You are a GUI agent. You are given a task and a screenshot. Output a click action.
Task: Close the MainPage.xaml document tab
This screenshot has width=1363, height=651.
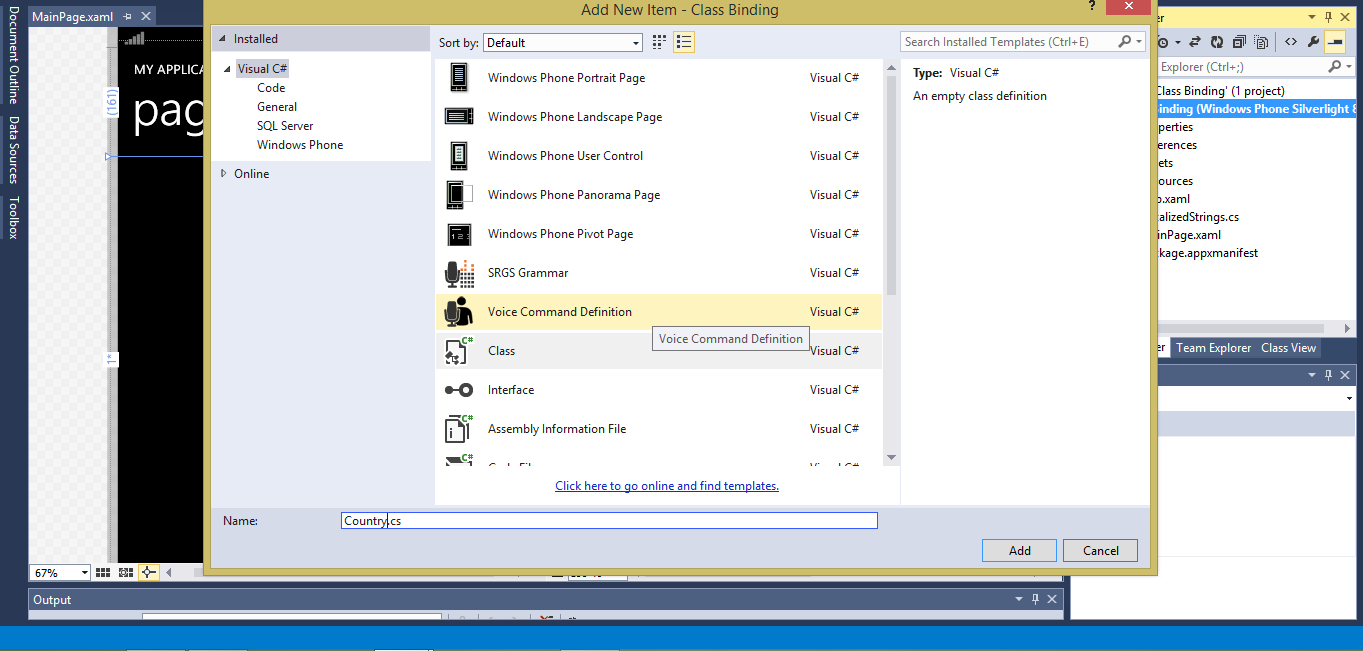pyautogui.click(x=147, y=18)
